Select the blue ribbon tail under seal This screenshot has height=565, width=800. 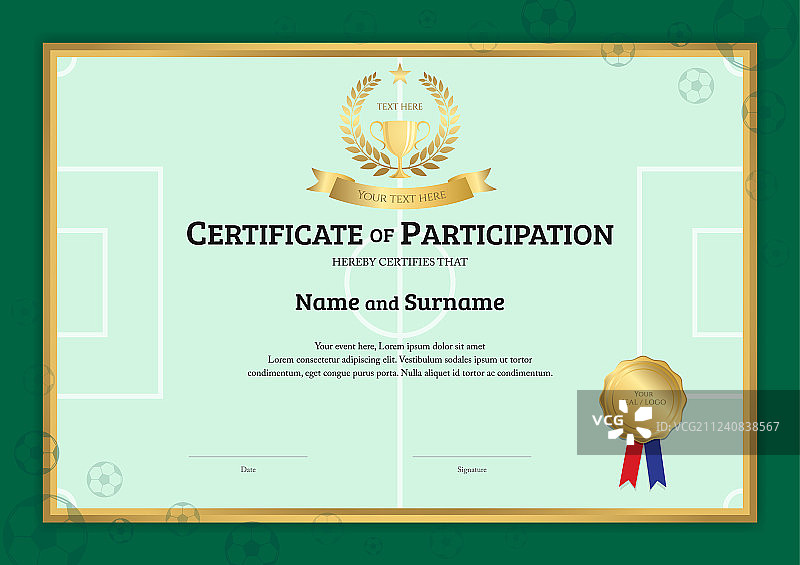655,467
